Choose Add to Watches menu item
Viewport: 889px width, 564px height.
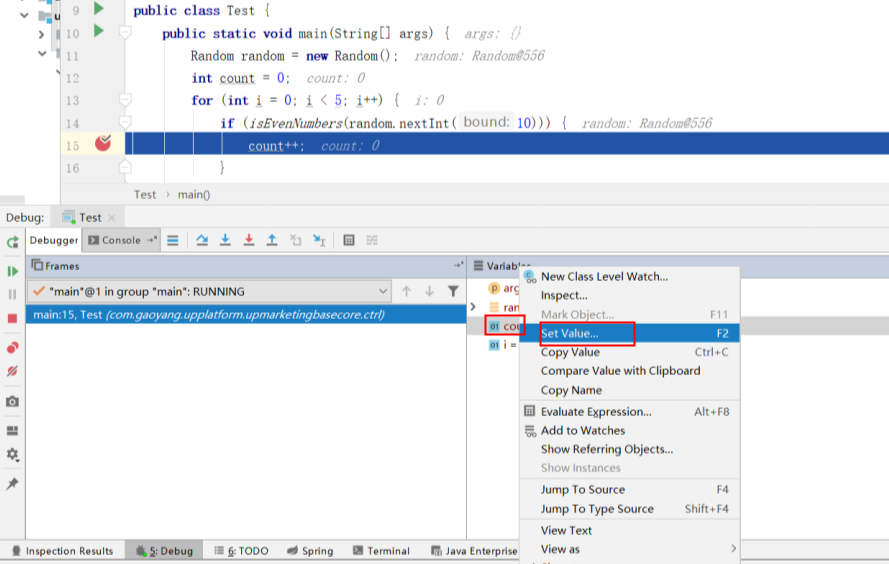(629, 431)
